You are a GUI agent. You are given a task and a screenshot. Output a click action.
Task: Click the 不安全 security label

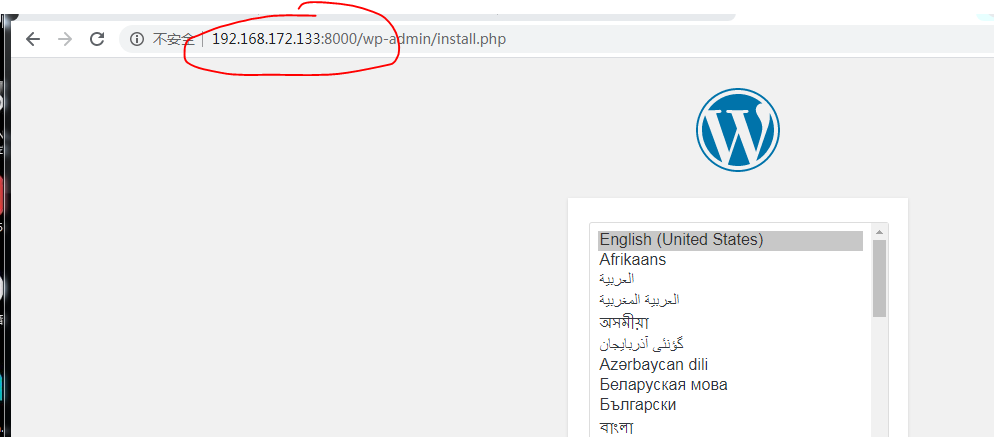[x=173, y=39]
